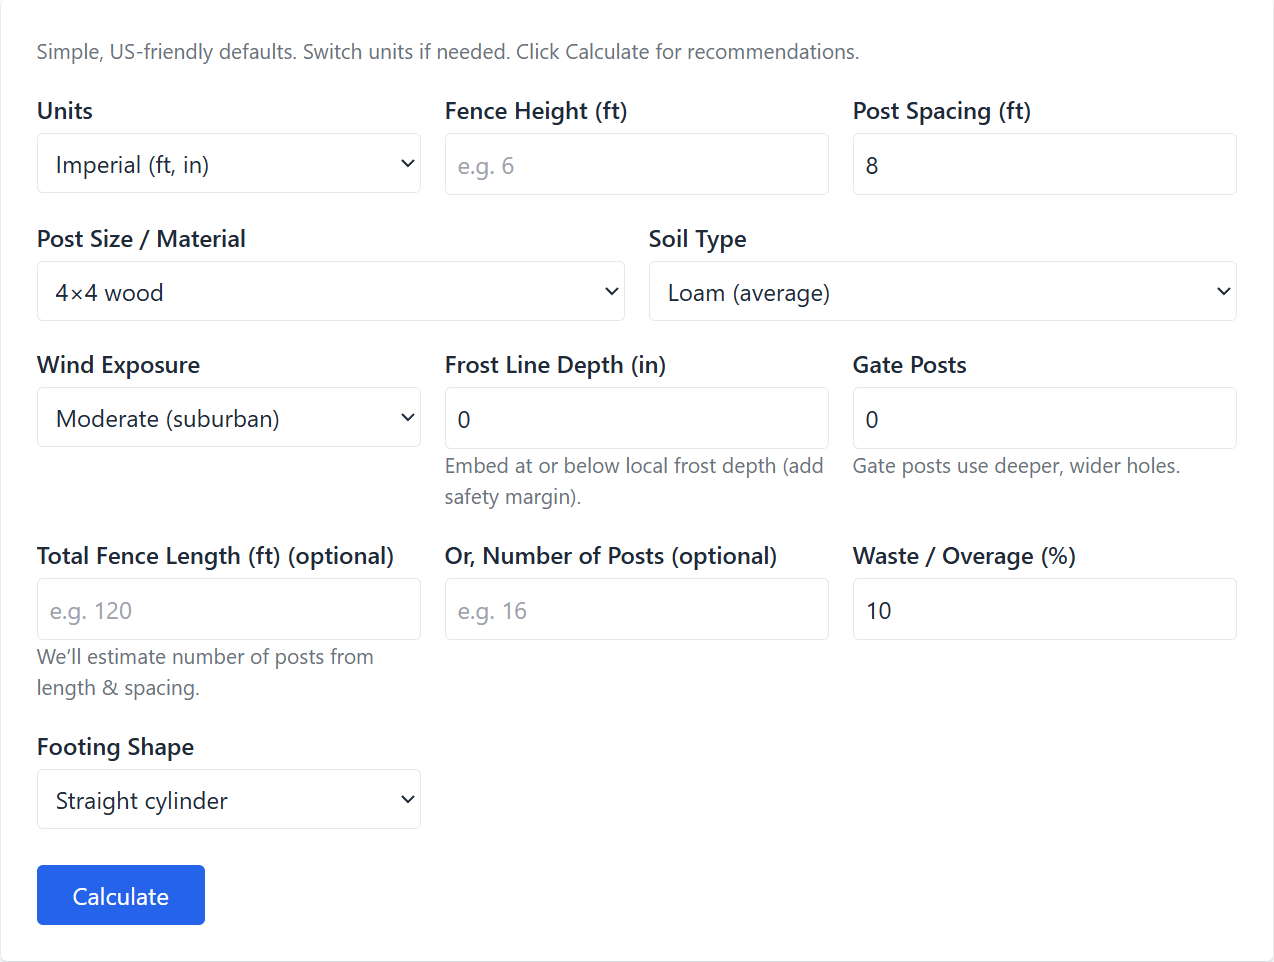Screen dimensions: 1274x962
Task: Click the Frost Line Depth (in) label
Action: pos(555,365)
